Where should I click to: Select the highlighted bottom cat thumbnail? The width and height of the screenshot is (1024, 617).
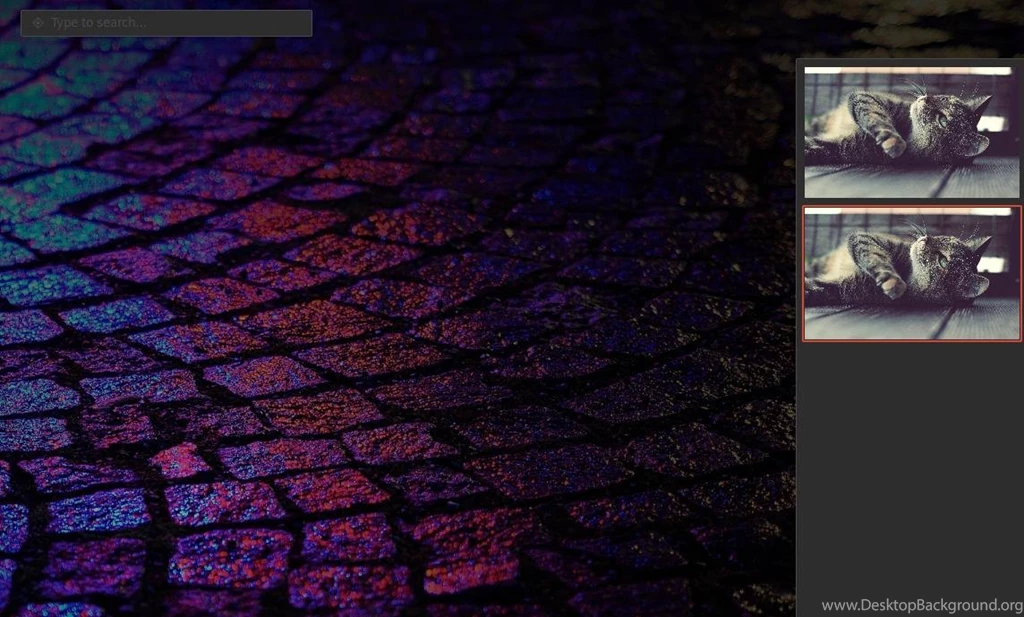[x=911, y=273]
